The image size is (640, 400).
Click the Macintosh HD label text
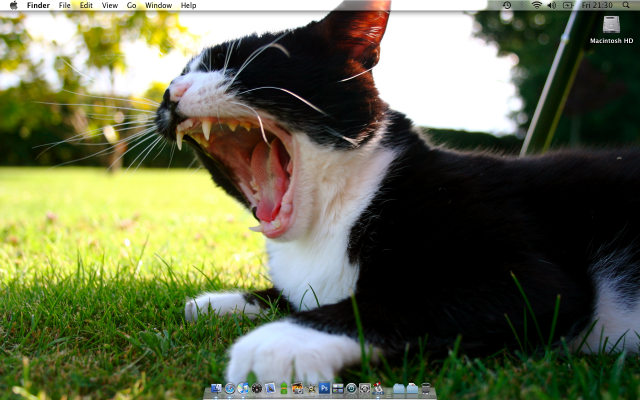click(611, 41)
